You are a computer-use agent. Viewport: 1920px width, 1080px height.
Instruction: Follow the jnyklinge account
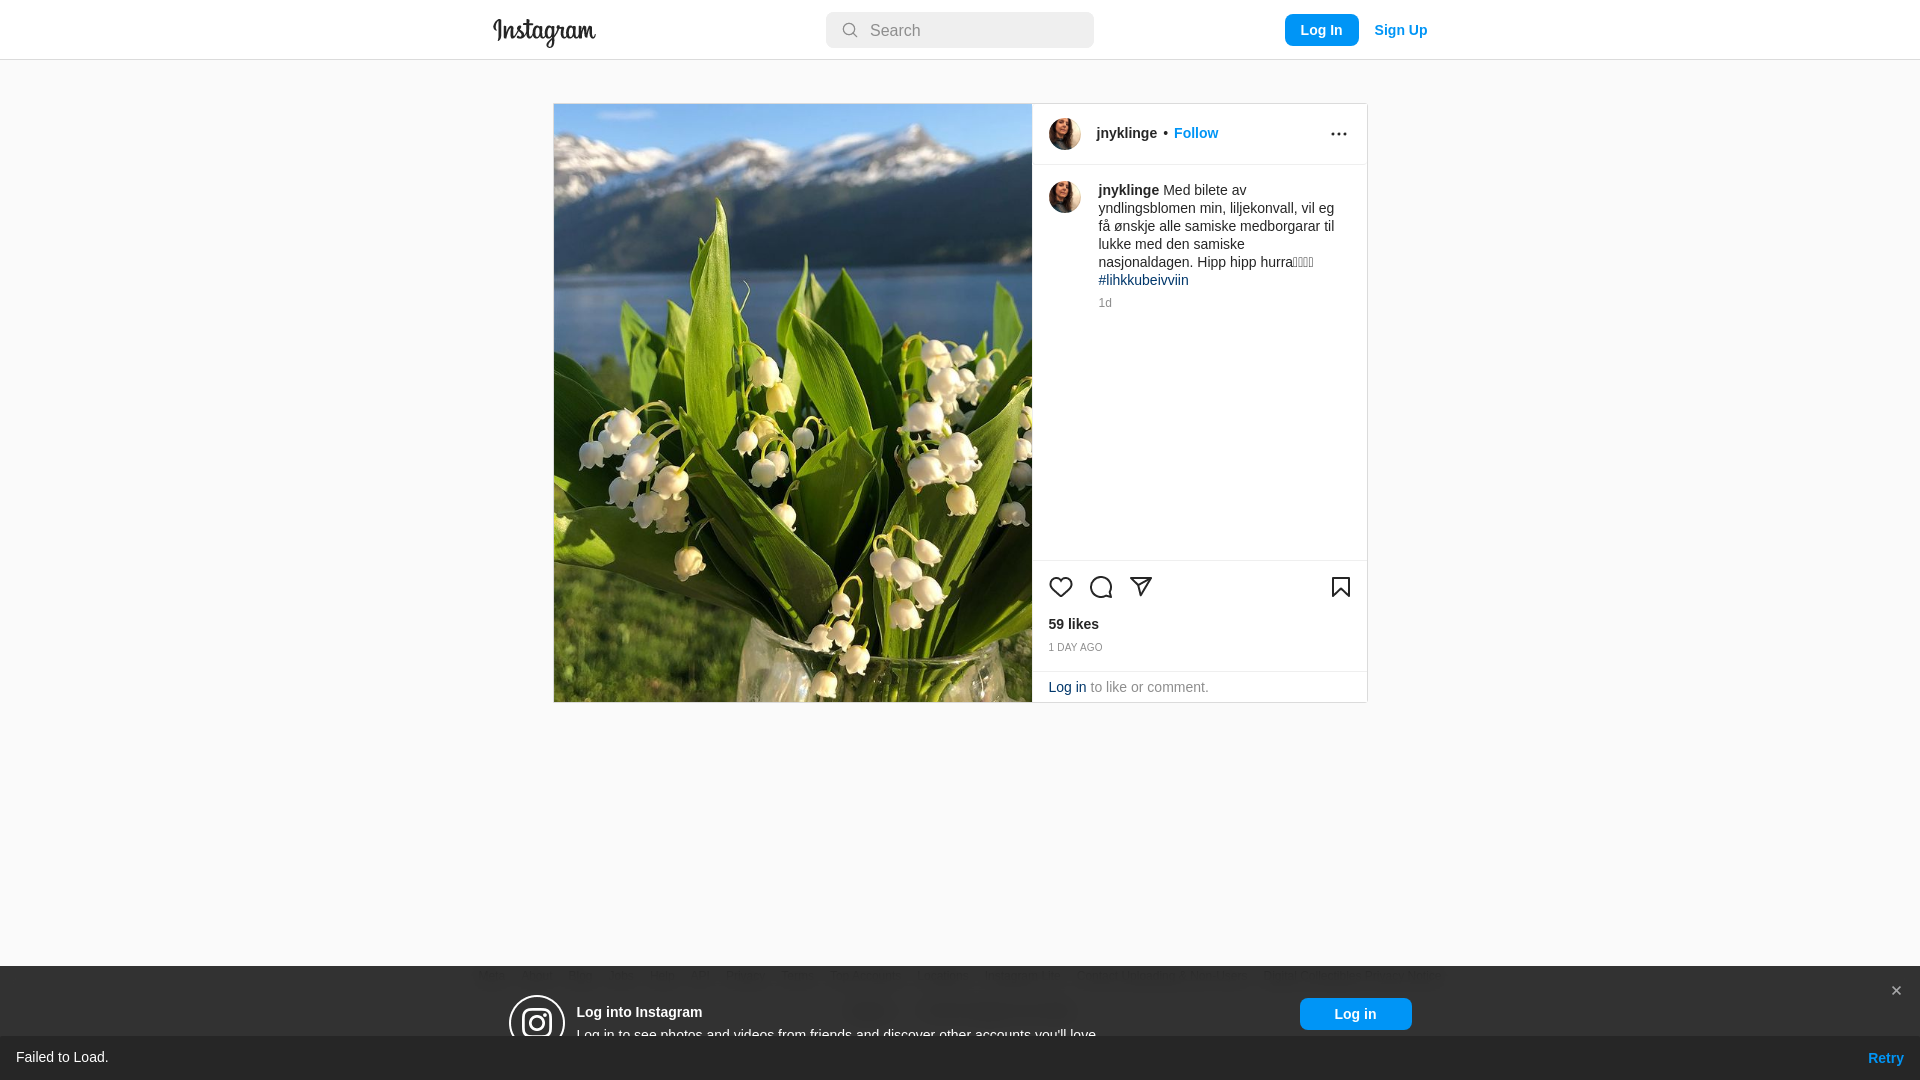1196,133
